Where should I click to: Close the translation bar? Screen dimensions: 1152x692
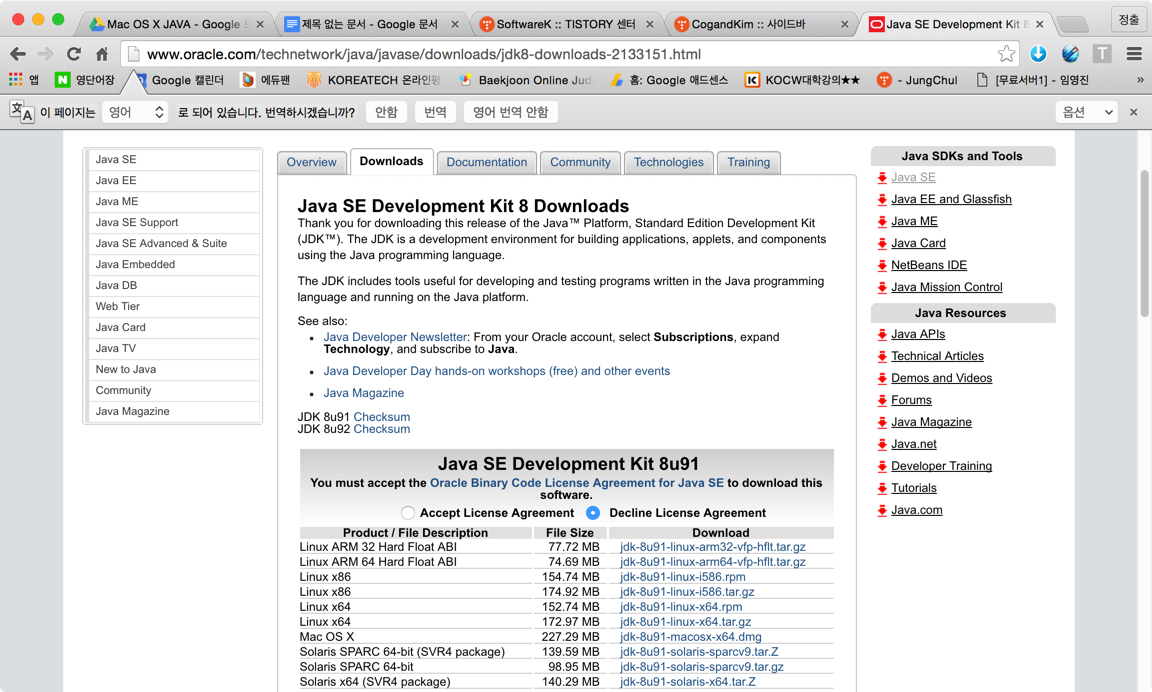[x=1134, y=112]
